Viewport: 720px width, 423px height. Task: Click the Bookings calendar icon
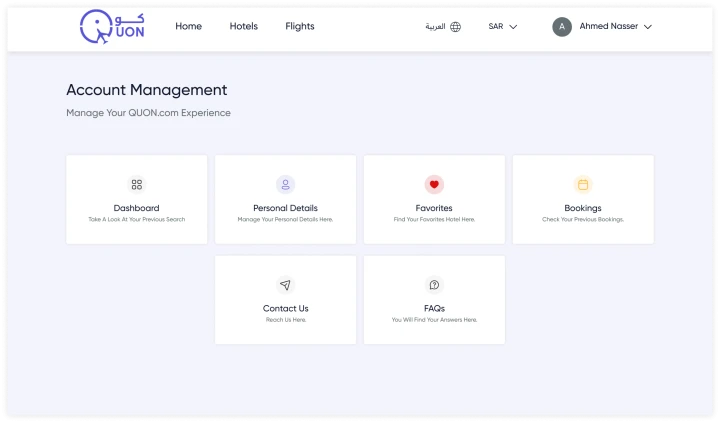583,185
